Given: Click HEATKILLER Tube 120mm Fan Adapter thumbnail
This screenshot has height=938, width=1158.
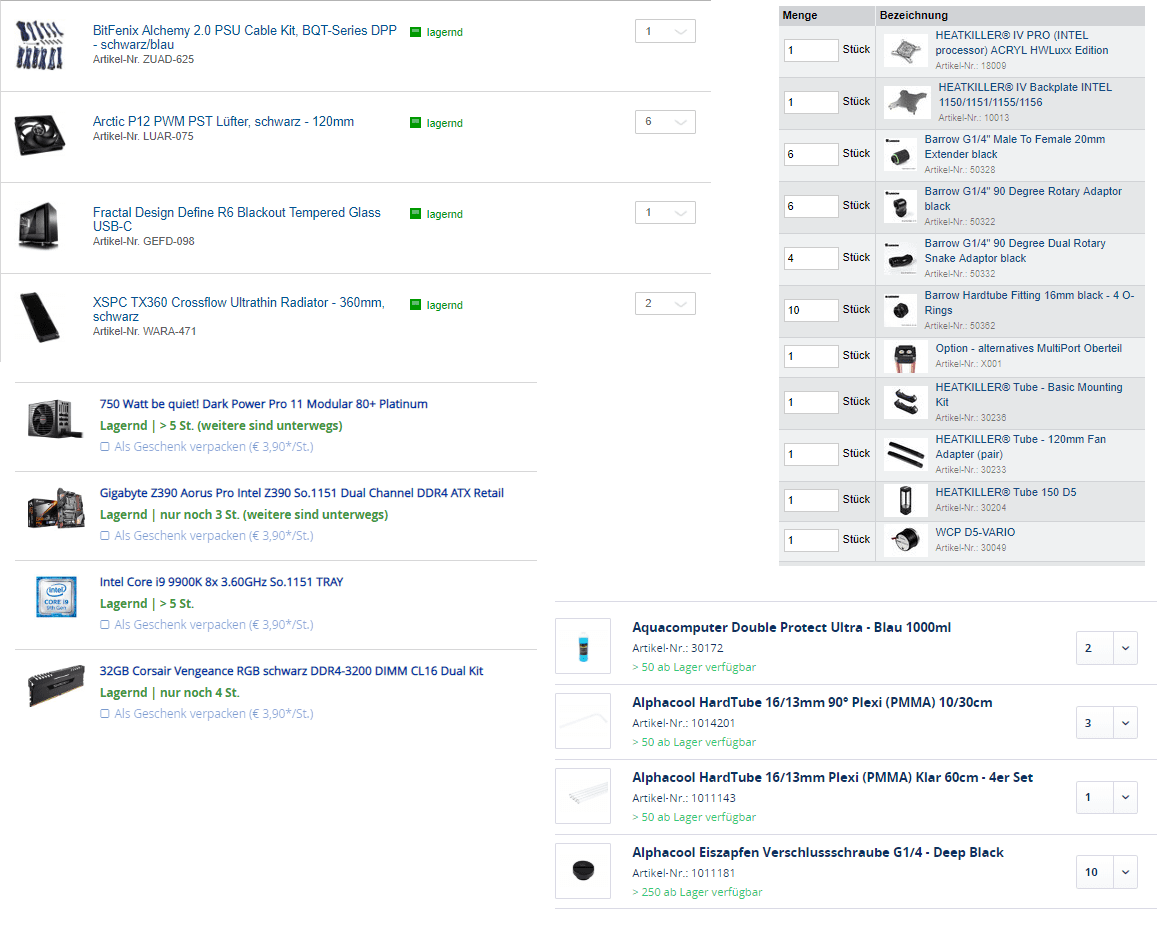Looking at the screenshot, I should click(x=905, y=453).
